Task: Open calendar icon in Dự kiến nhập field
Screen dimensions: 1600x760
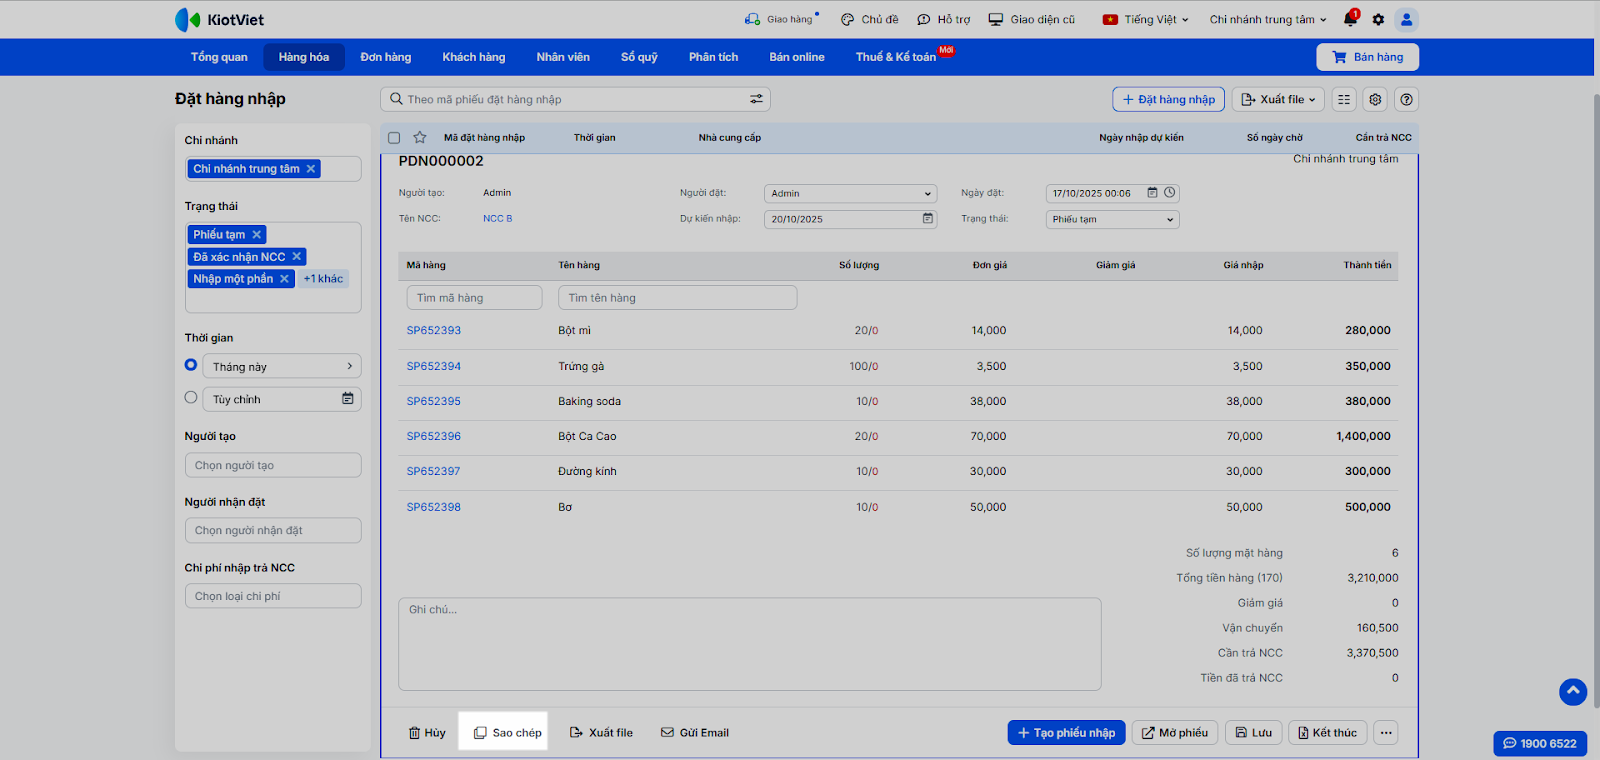Action: point(927,219)
